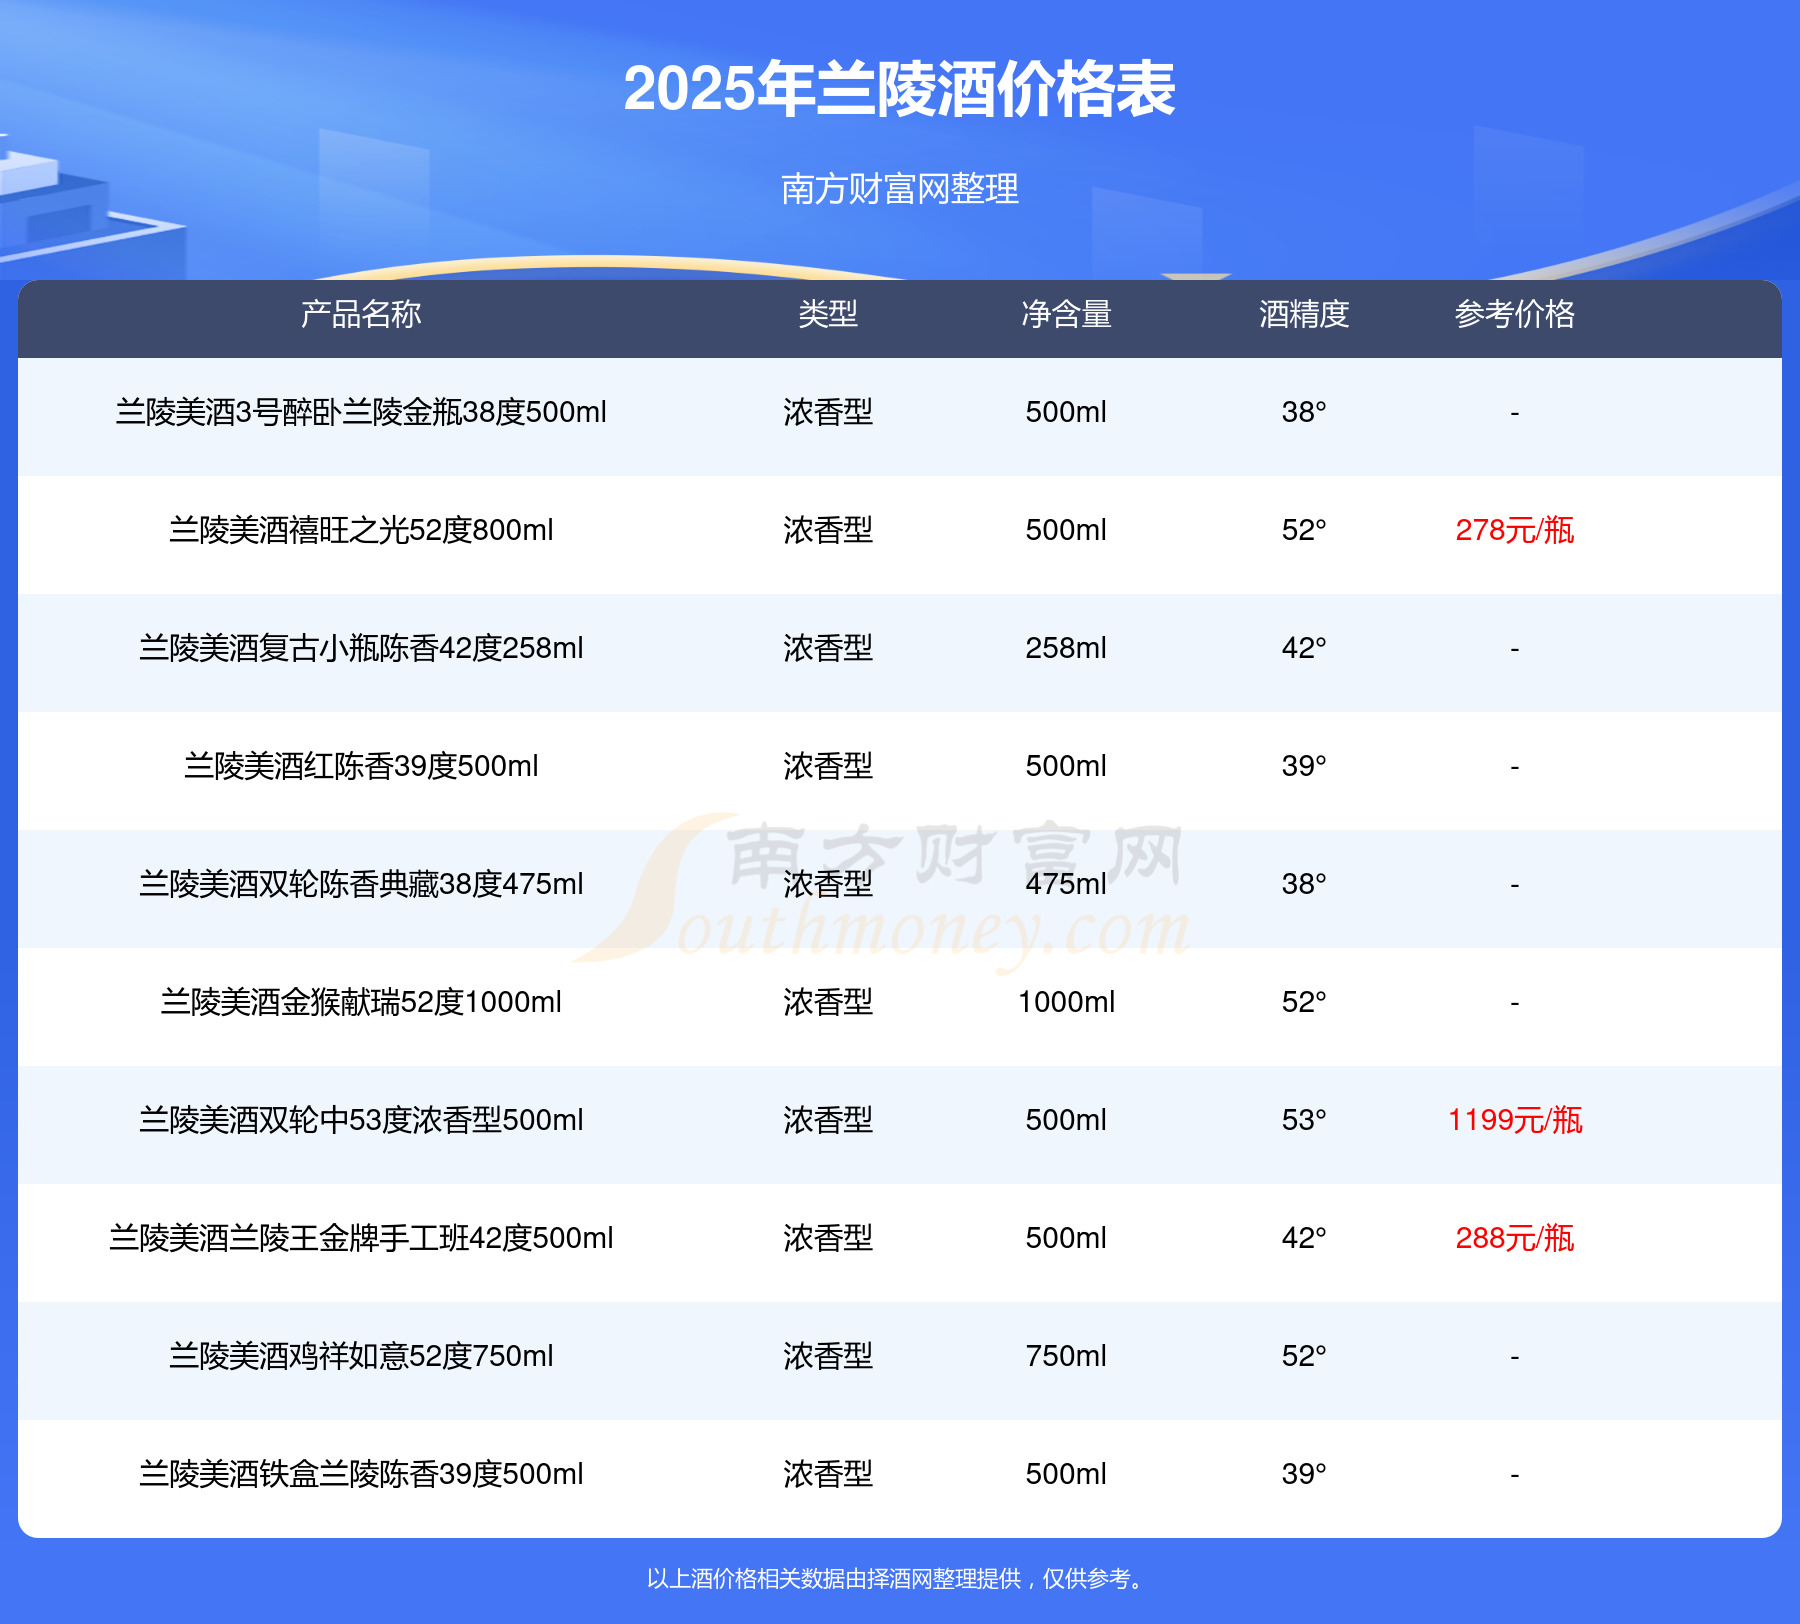Select type cell 浓香型 in the 双轮中53度 row
Image resolution: width=1800 pixels, height=1624 pixels.
tap(828, 1120)
